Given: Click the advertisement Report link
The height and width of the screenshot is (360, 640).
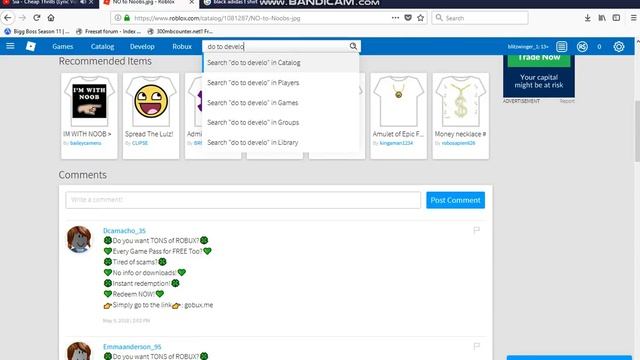Looking at the screenshot, I should 567,101.
